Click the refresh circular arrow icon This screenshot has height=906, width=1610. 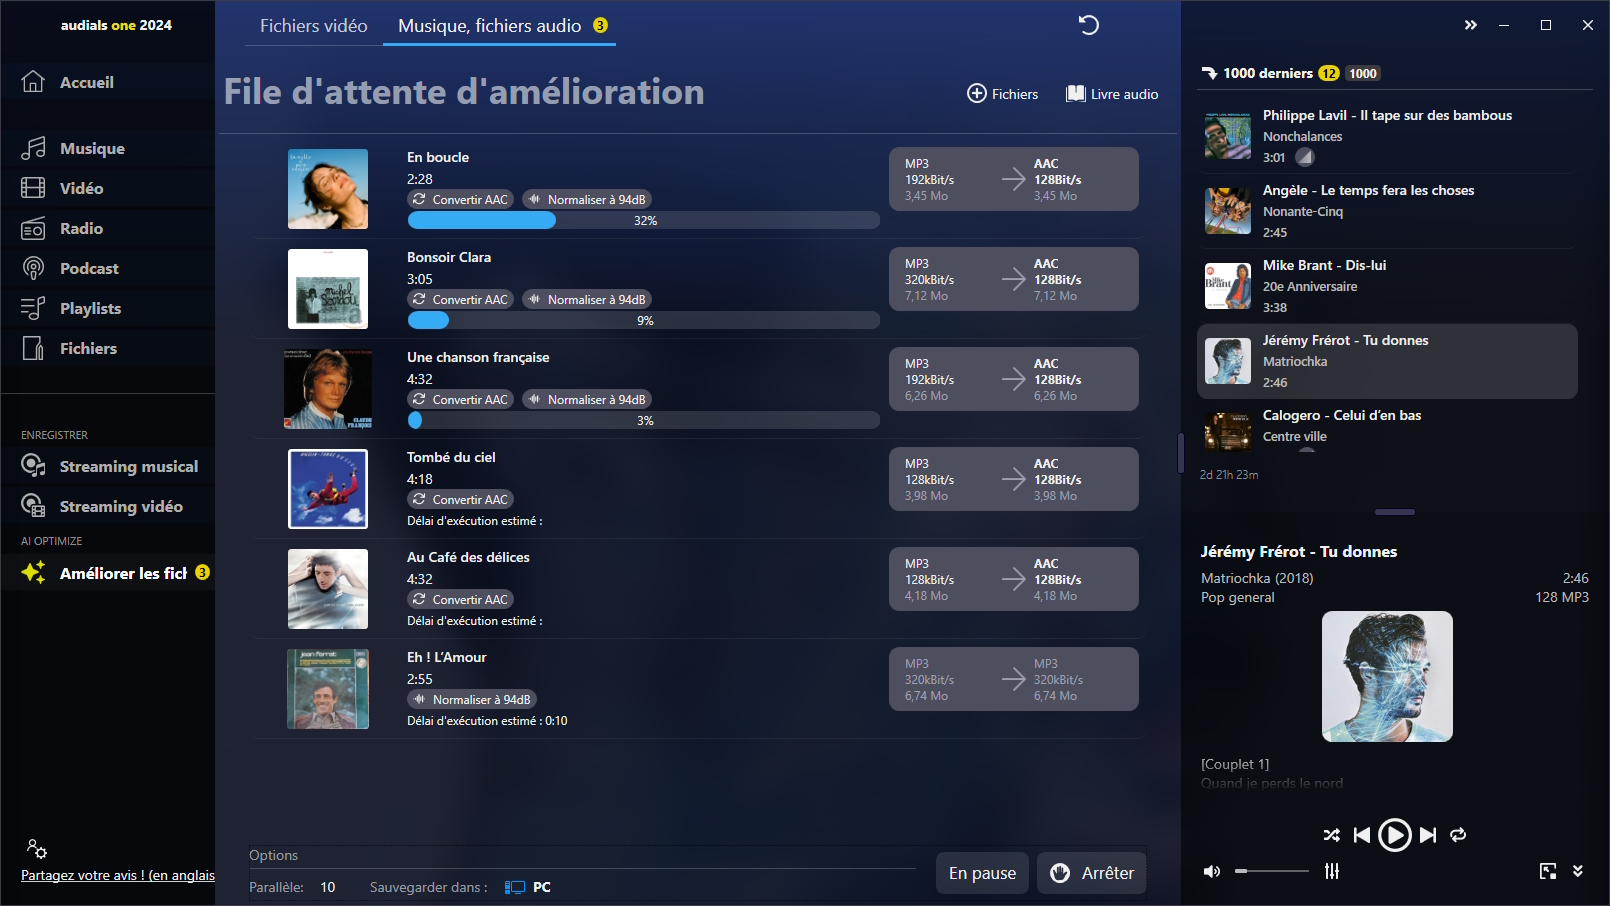tap(1088, 25)
